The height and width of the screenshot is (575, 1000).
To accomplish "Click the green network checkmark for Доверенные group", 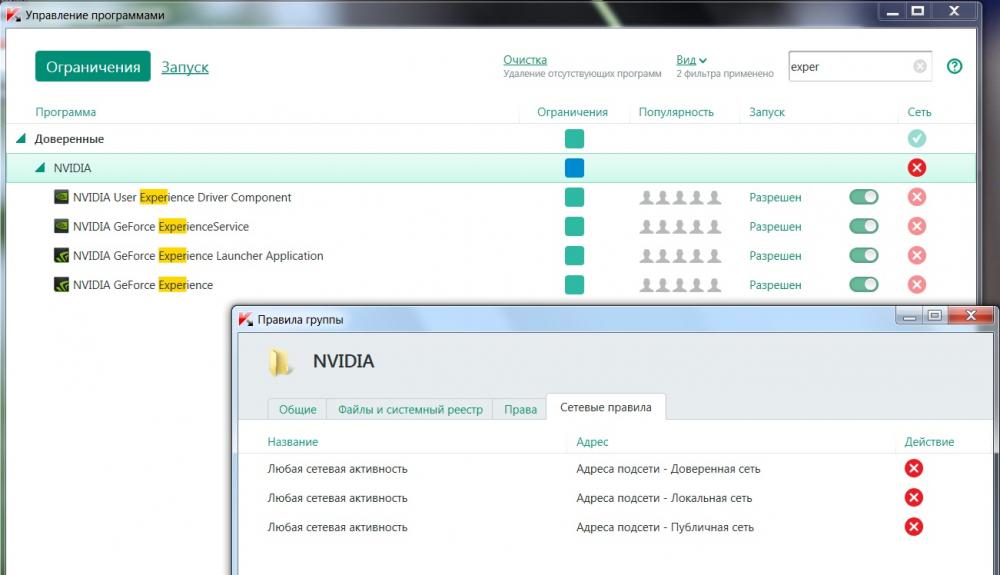I will (x=917, y=139).
